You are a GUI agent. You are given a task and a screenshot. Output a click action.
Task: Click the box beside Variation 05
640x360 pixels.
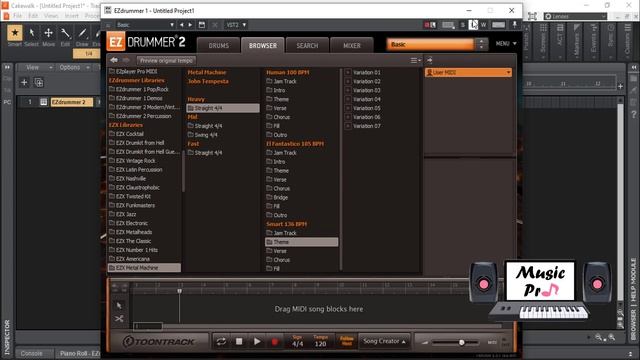tap(348, 108)
